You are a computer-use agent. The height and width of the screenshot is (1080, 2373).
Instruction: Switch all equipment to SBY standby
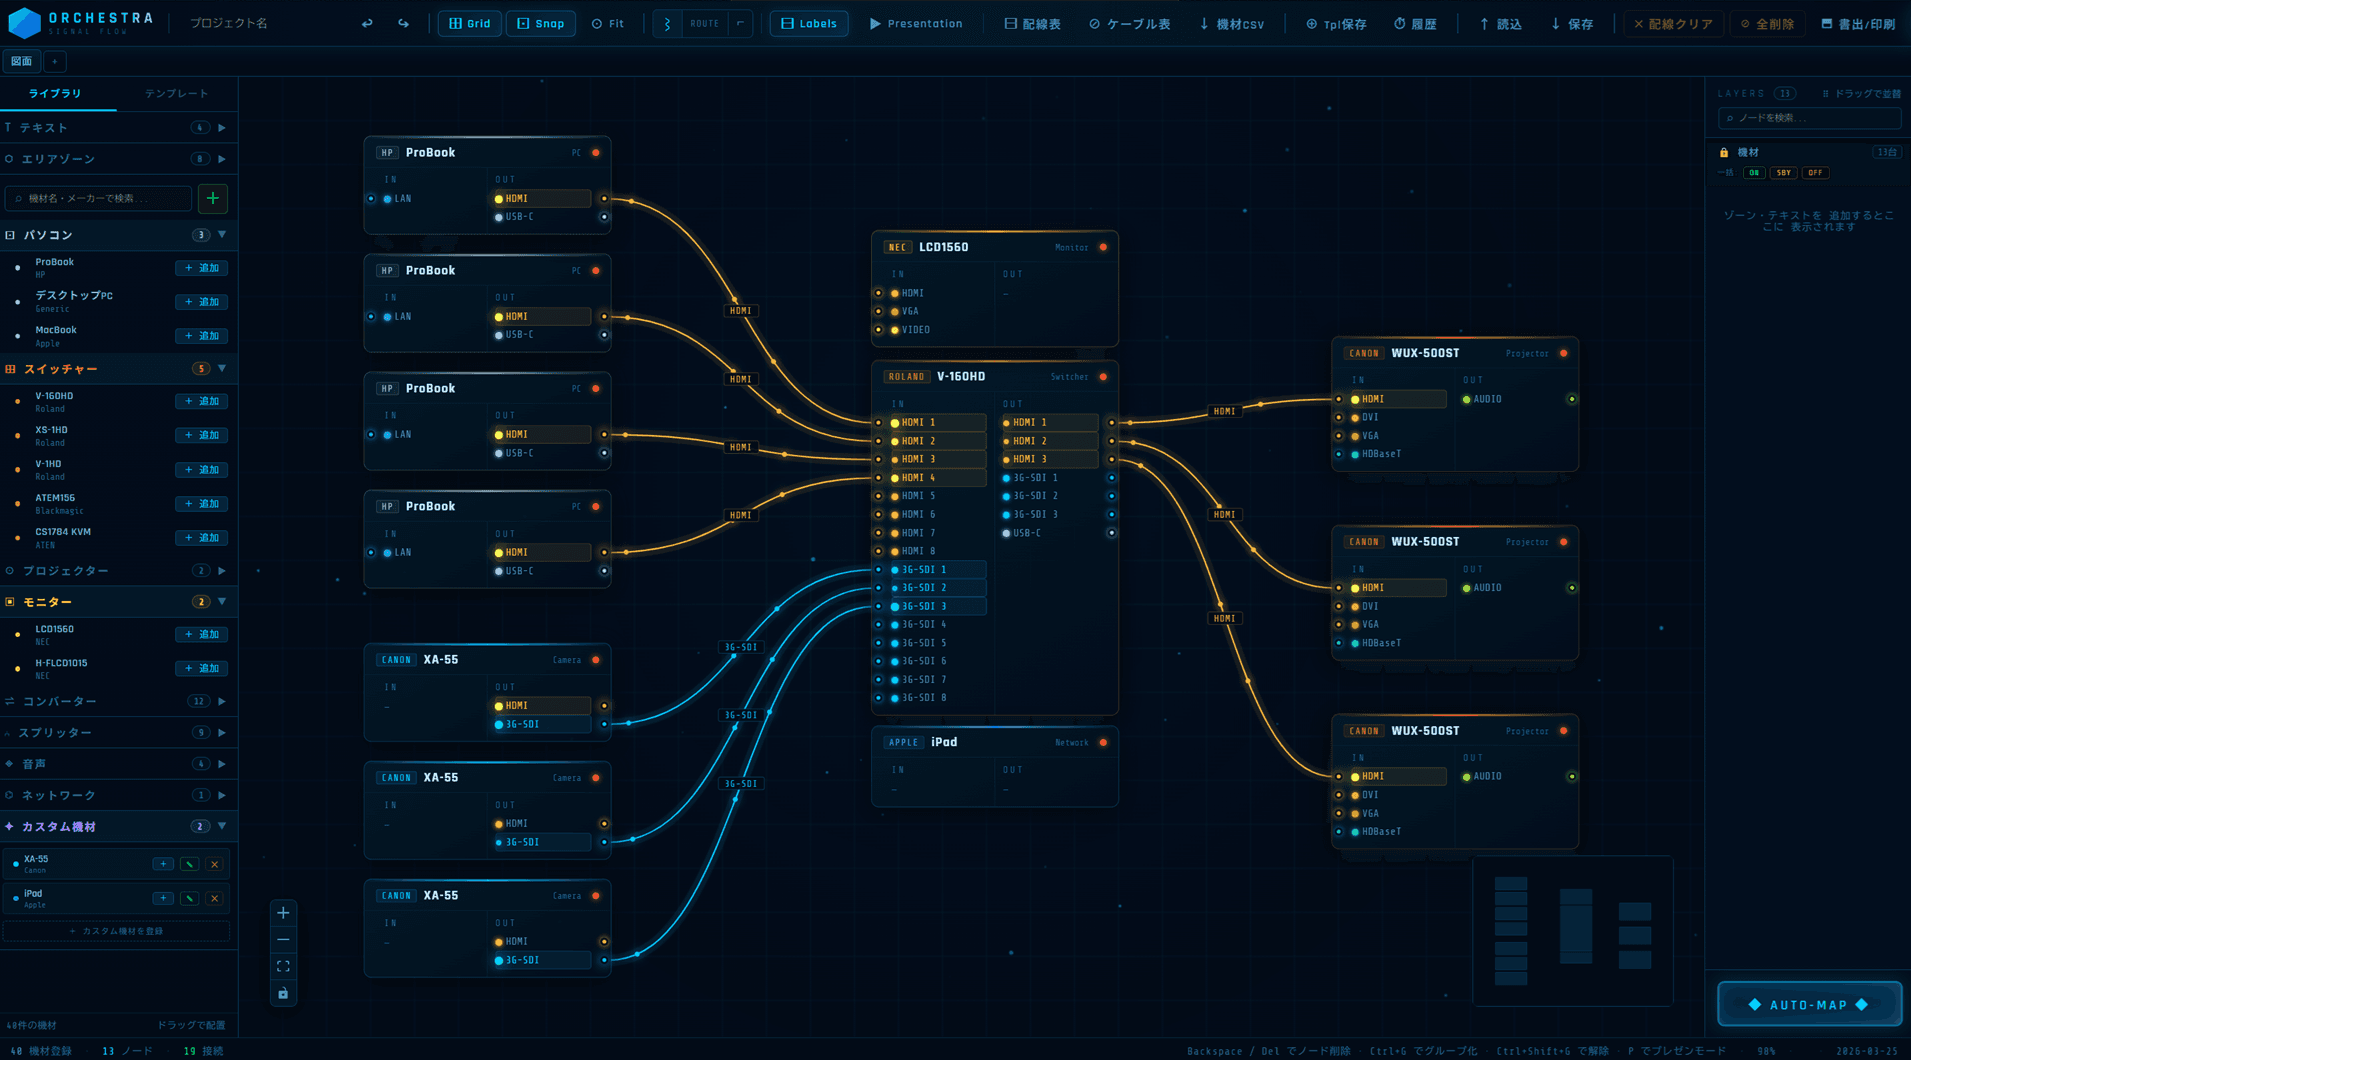(1783, 173)
